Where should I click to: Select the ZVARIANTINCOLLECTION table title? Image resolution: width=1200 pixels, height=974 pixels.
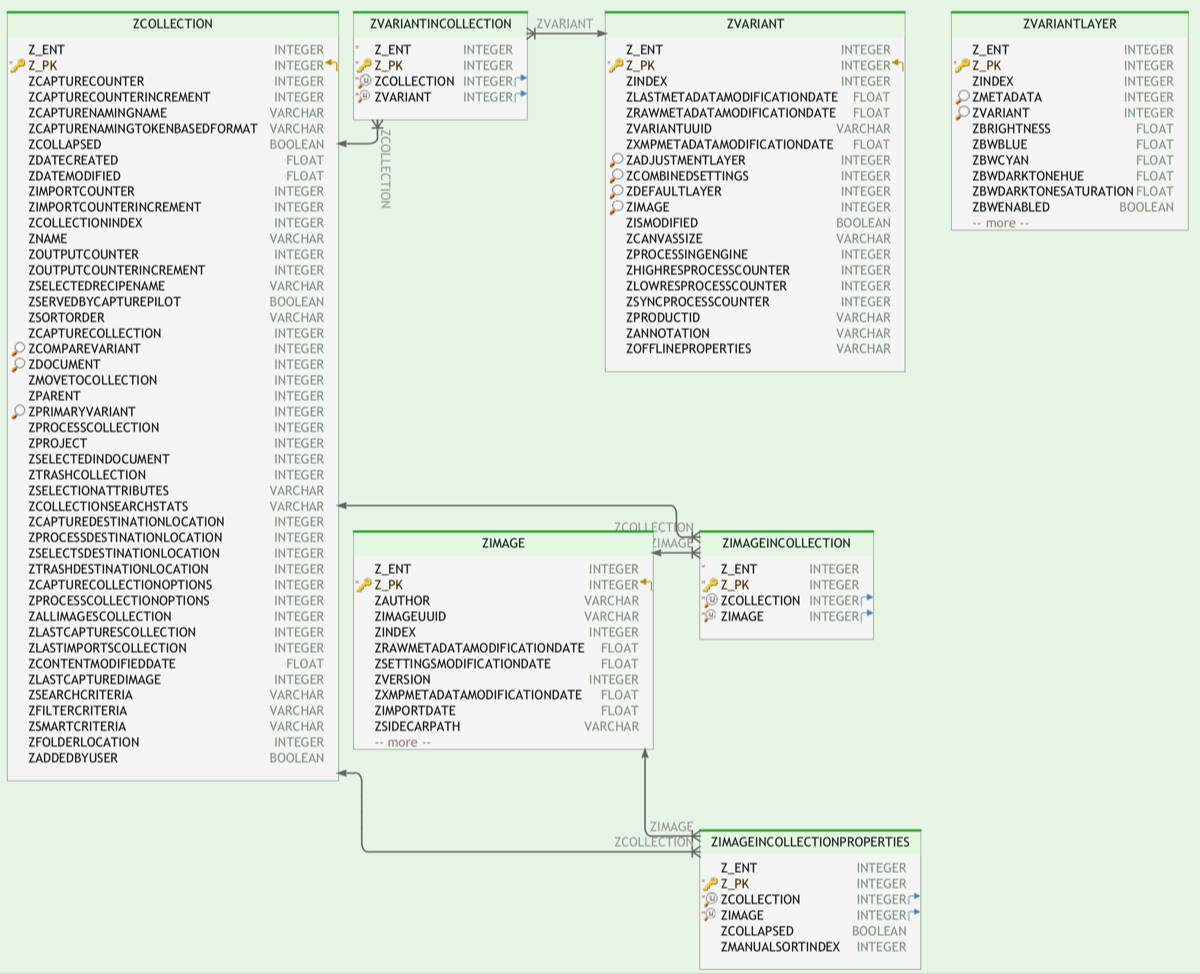coord(440,24)
